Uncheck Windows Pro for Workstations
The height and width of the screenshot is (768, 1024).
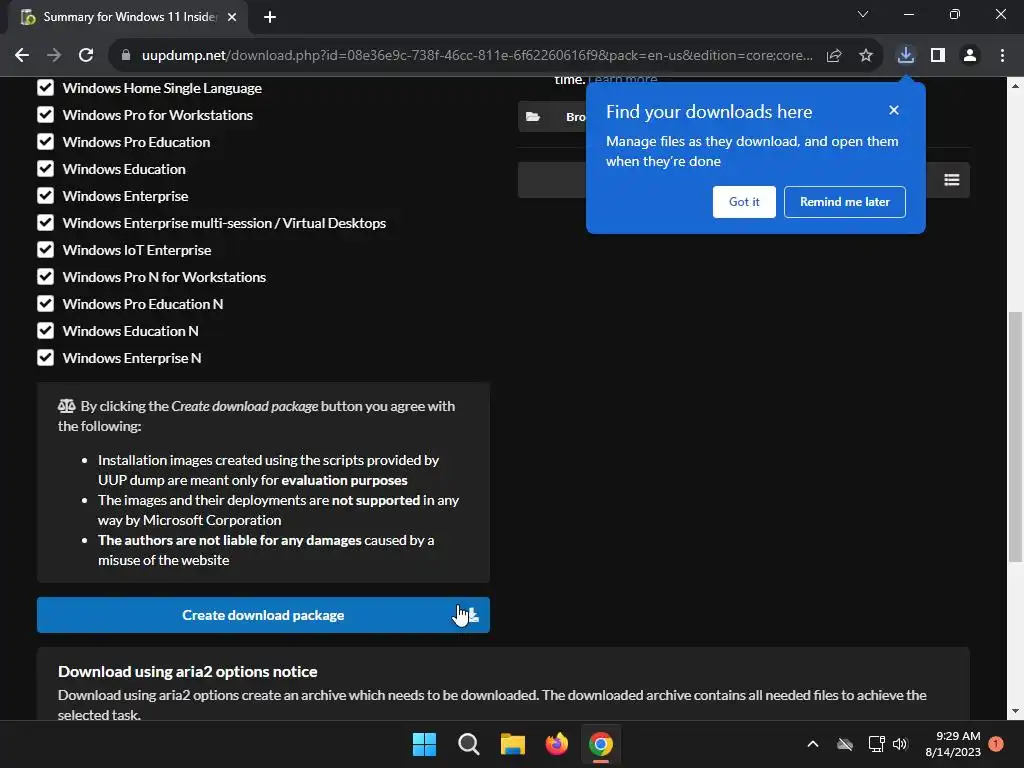pos(45,115)
